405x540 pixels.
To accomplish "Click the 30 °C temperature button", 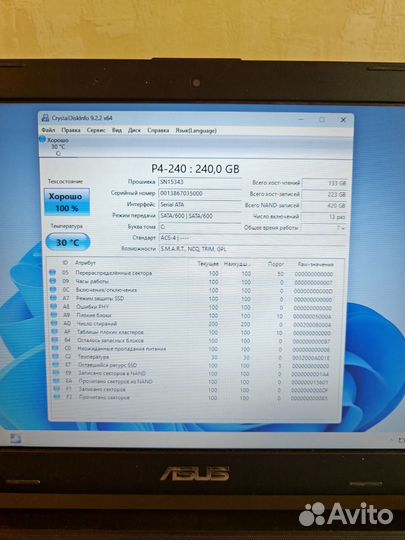I will click(x=68, y=242).
